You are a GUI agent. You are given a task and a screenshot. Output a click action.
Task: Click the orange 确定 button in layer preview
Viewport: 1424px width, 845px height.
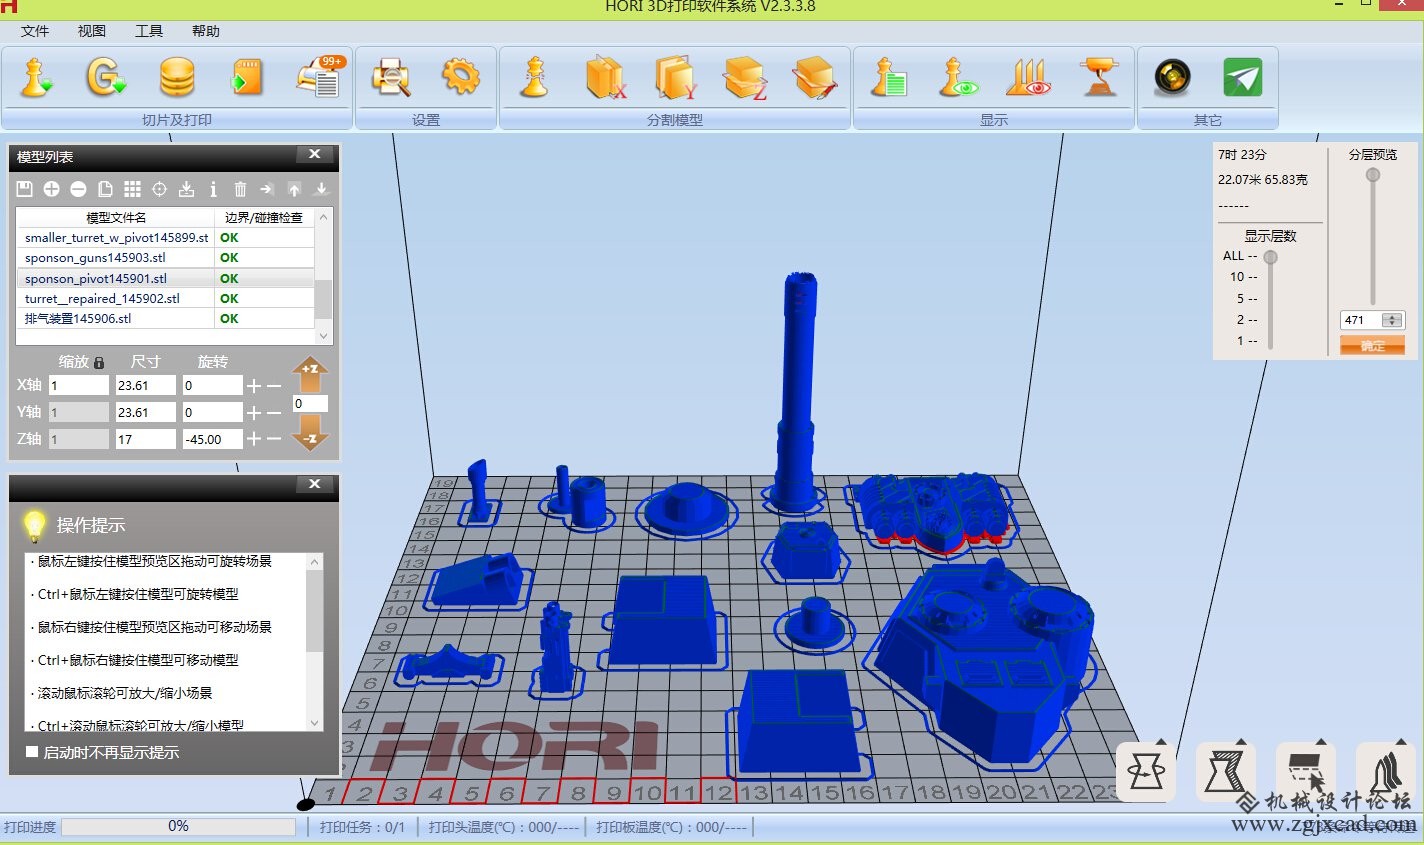click(x=1372, y=345)
